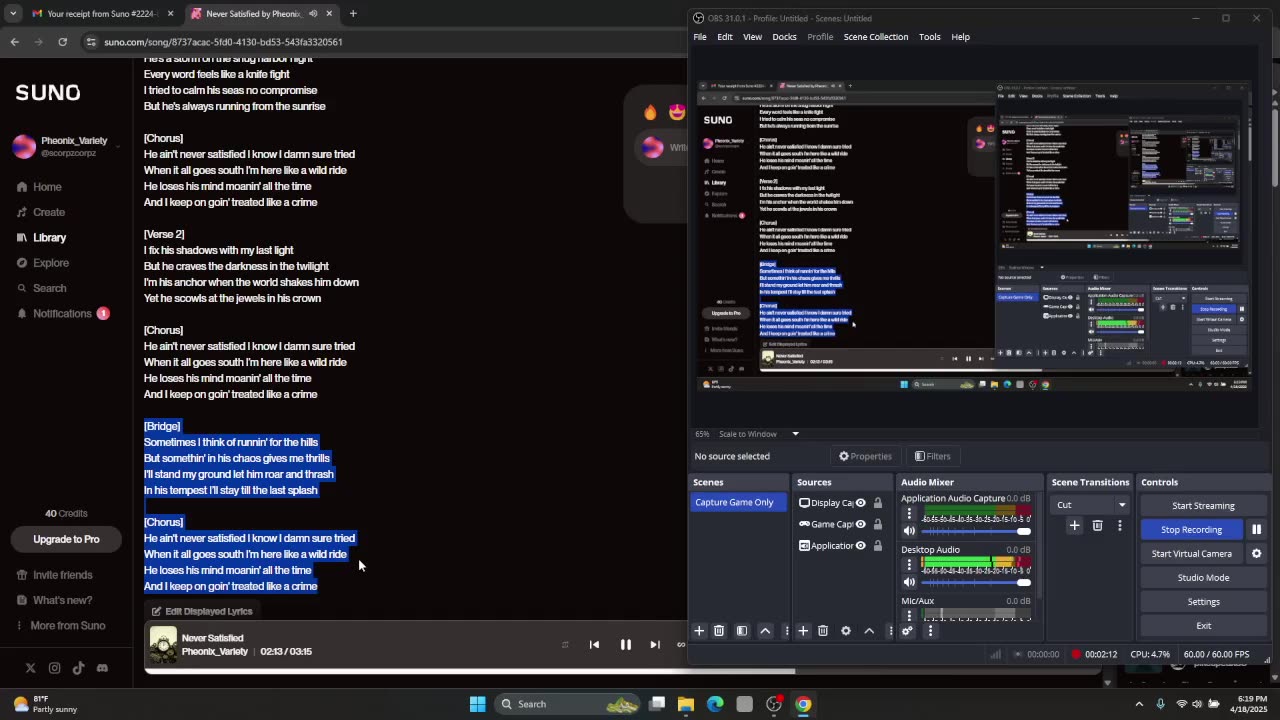
Task: Add a scene transition with plus icon
Action: (x=1074, y=525)
